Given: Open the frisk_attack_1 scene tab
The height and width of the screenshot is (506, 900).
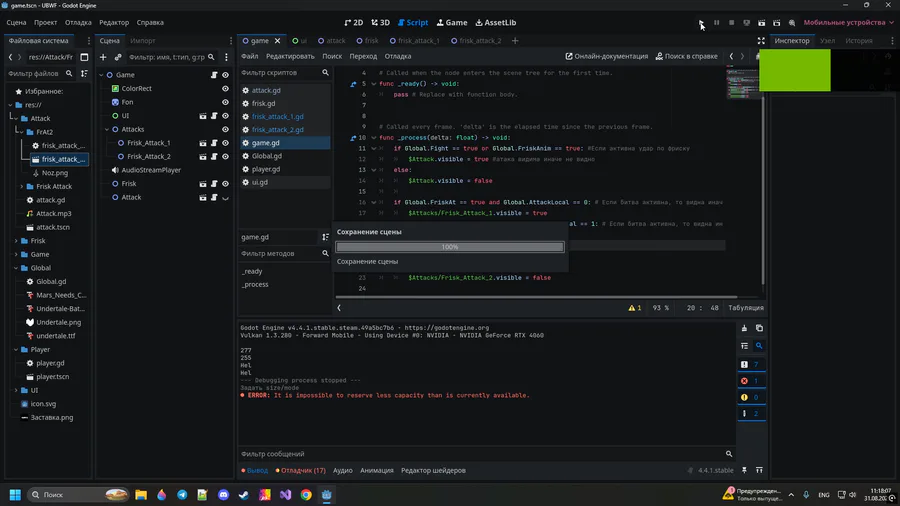Looking at the screenshot, I should click(414, 41).
